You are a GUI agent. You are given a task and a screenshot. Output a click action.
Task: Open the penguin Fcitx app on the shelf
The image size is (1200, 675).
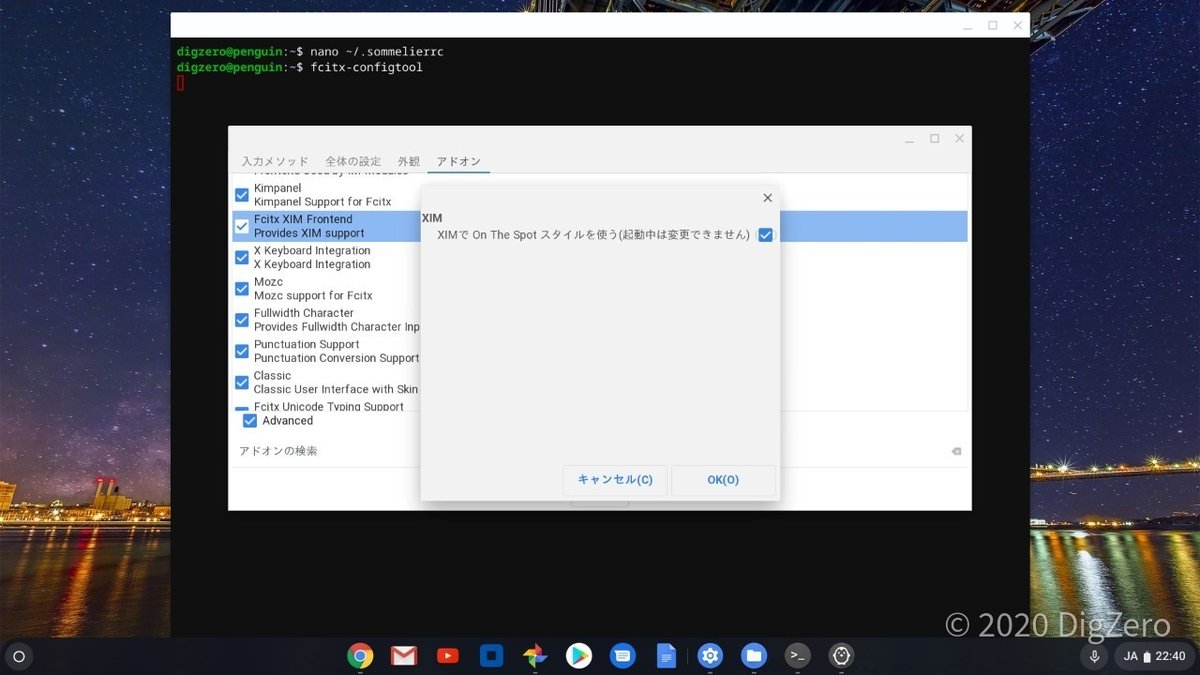click(x=841, y=656)
